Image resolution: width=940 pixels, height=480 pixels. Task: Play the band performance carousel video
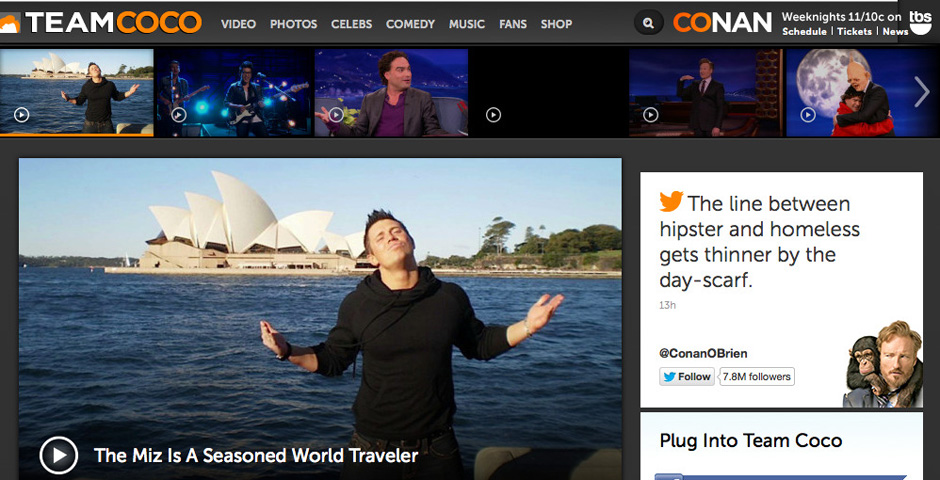click(x=179, y=114)
